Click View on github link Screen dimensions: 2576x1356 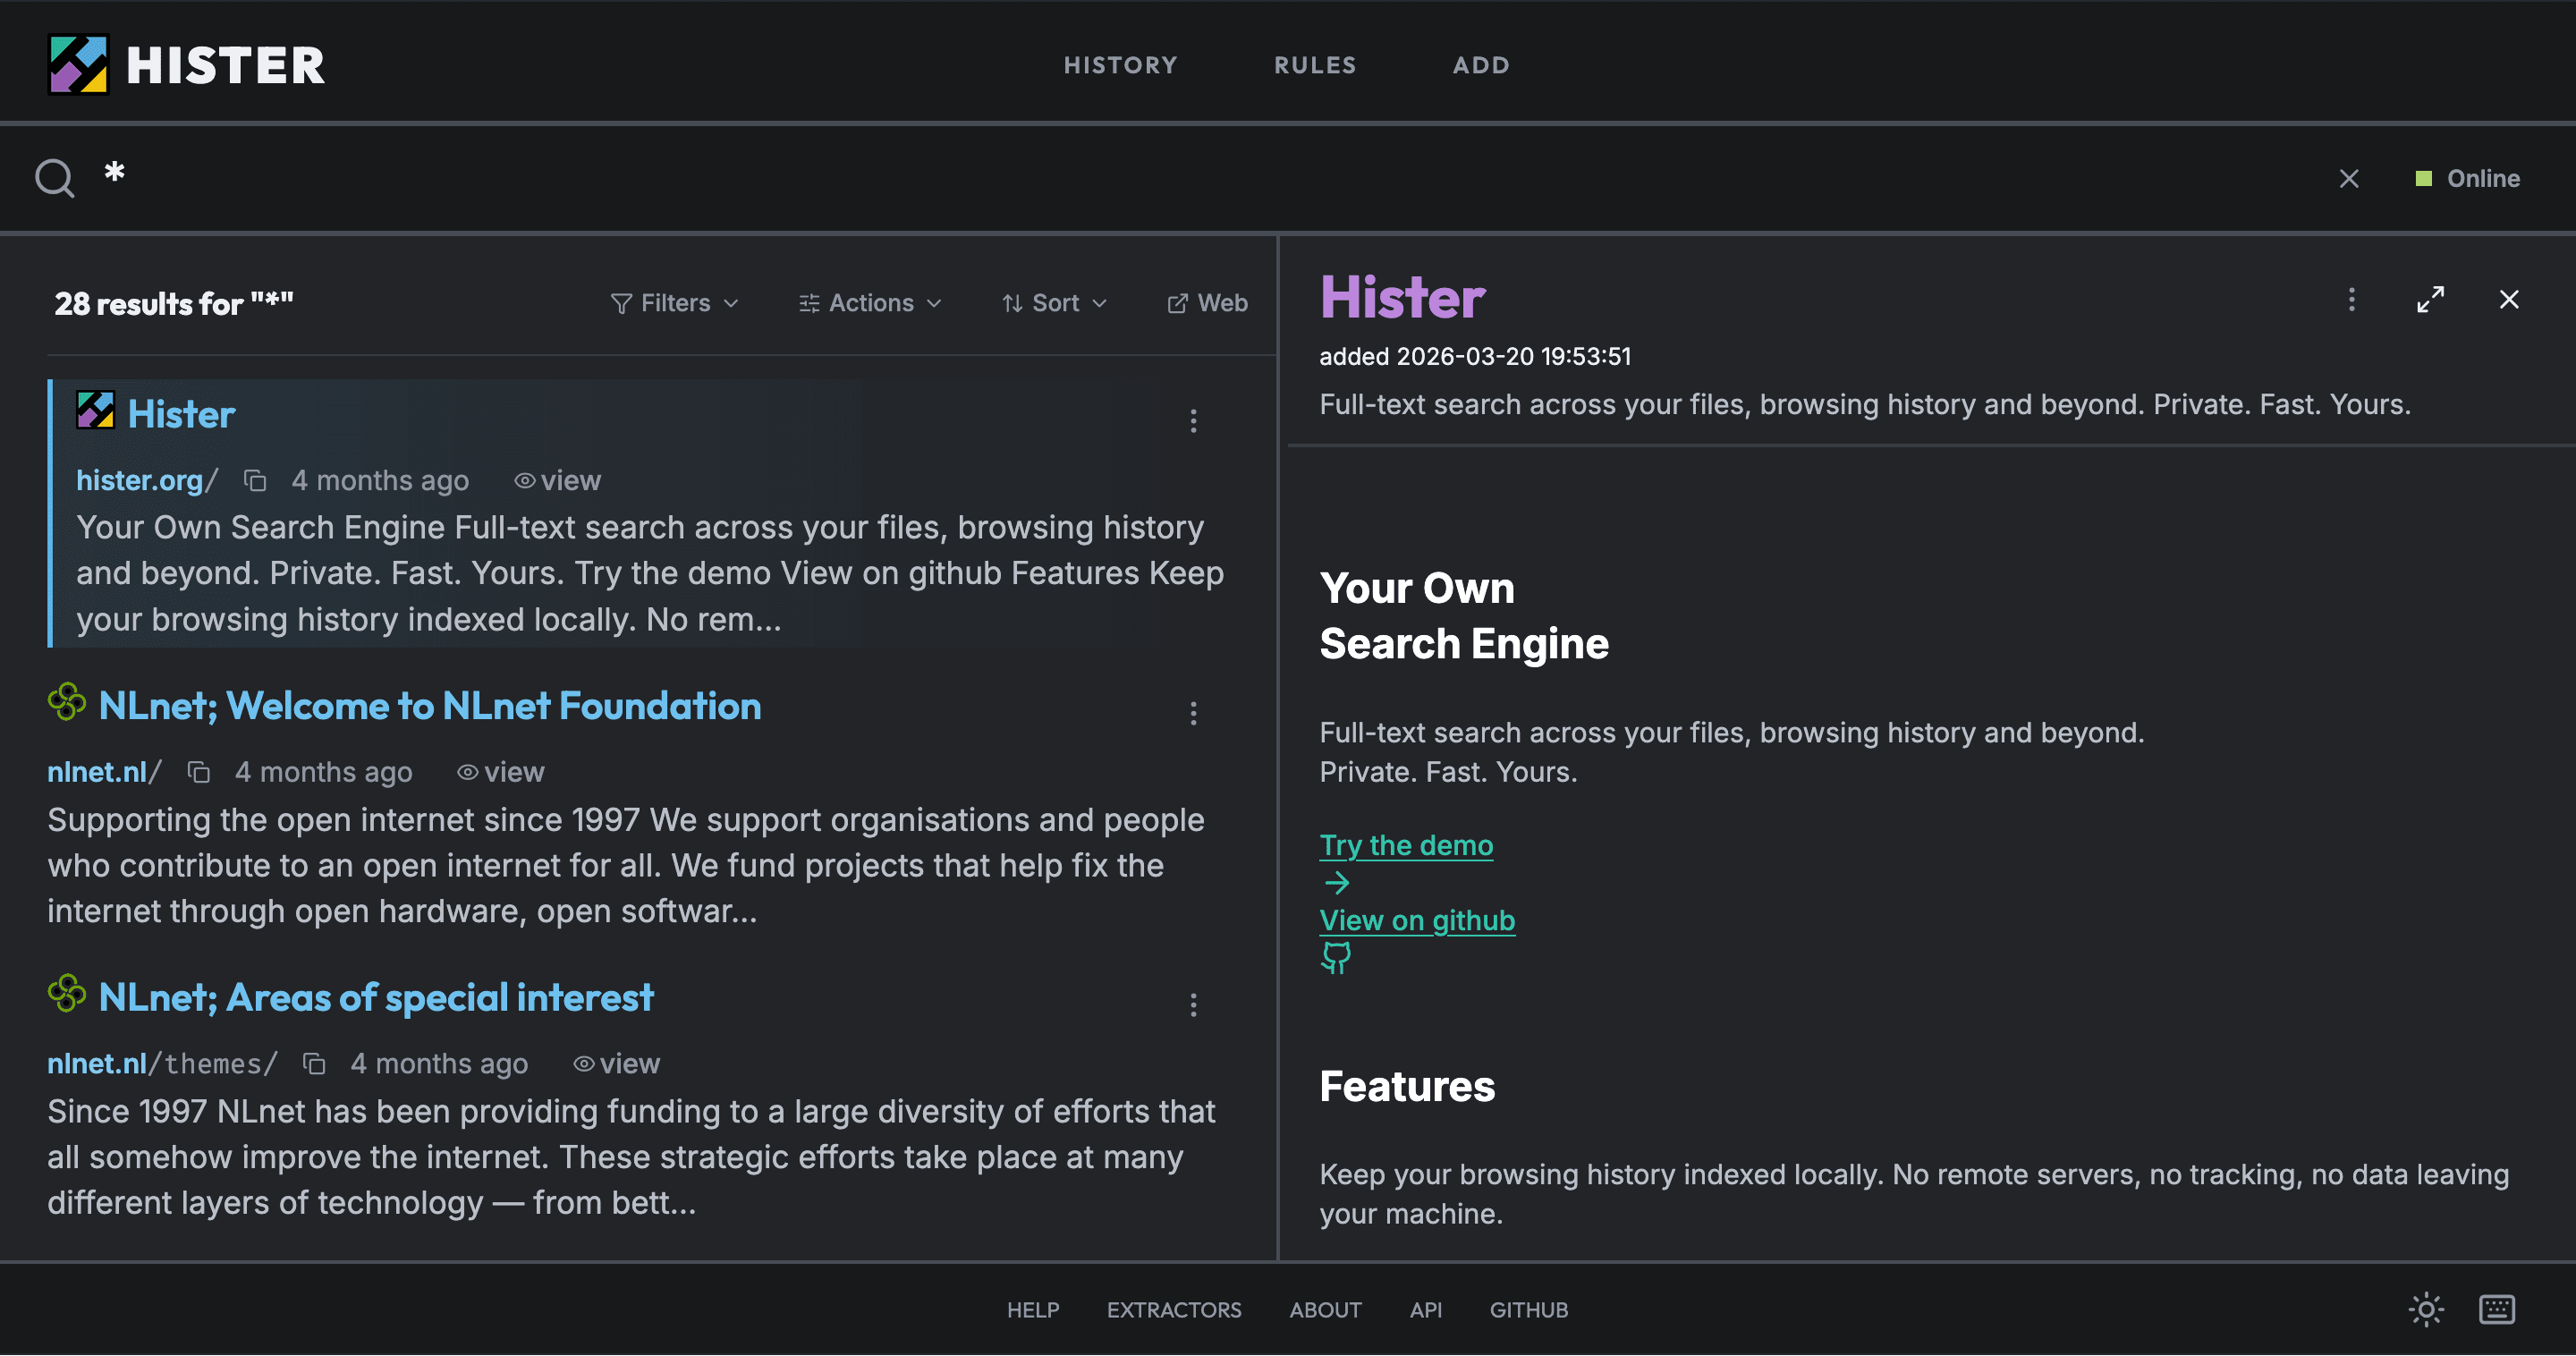(1417, 921)
